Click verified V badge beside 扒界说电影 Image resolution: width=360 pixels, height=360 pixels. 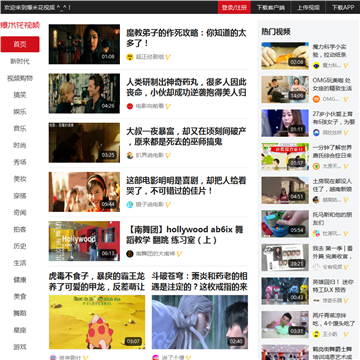pyautogui.click(x=168, y=156)
